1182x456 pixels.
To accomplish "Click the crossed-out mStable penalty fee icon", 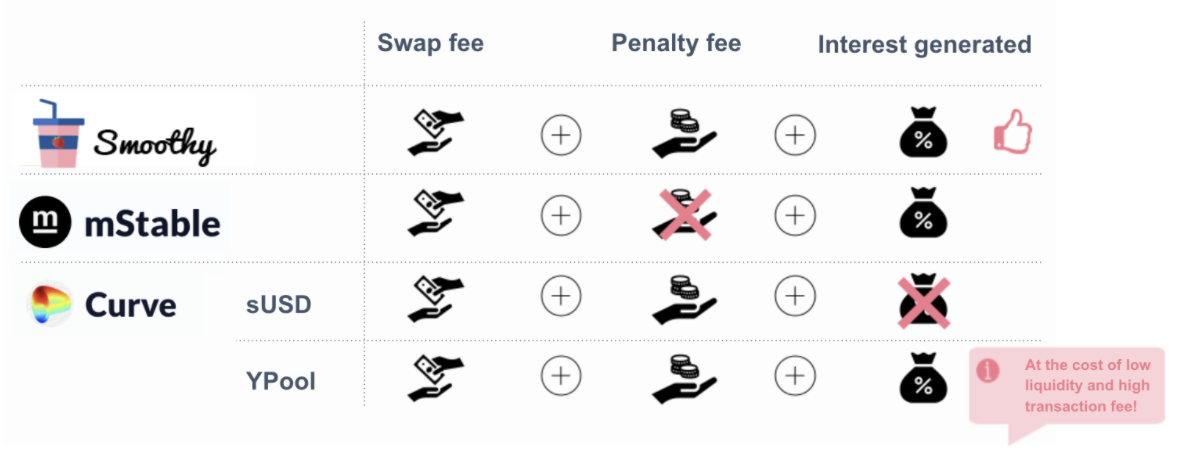I will pos(684,216).
